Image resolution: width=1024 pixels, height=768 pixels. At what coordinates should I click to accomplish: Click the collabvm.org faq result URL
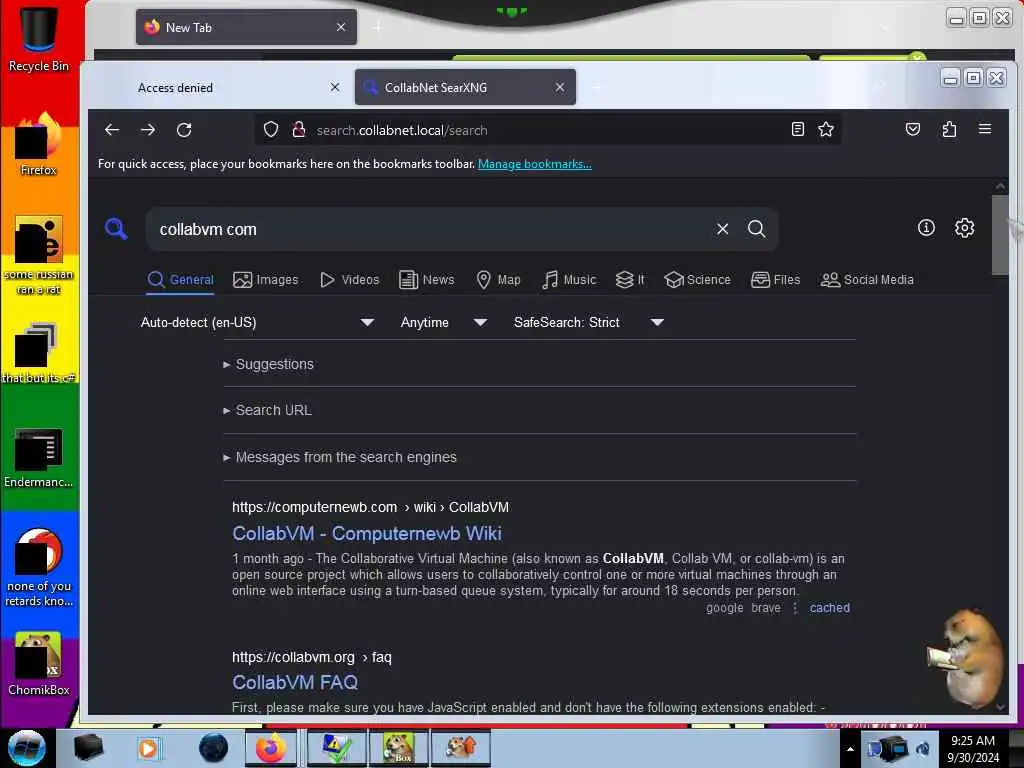pos(312,657)
